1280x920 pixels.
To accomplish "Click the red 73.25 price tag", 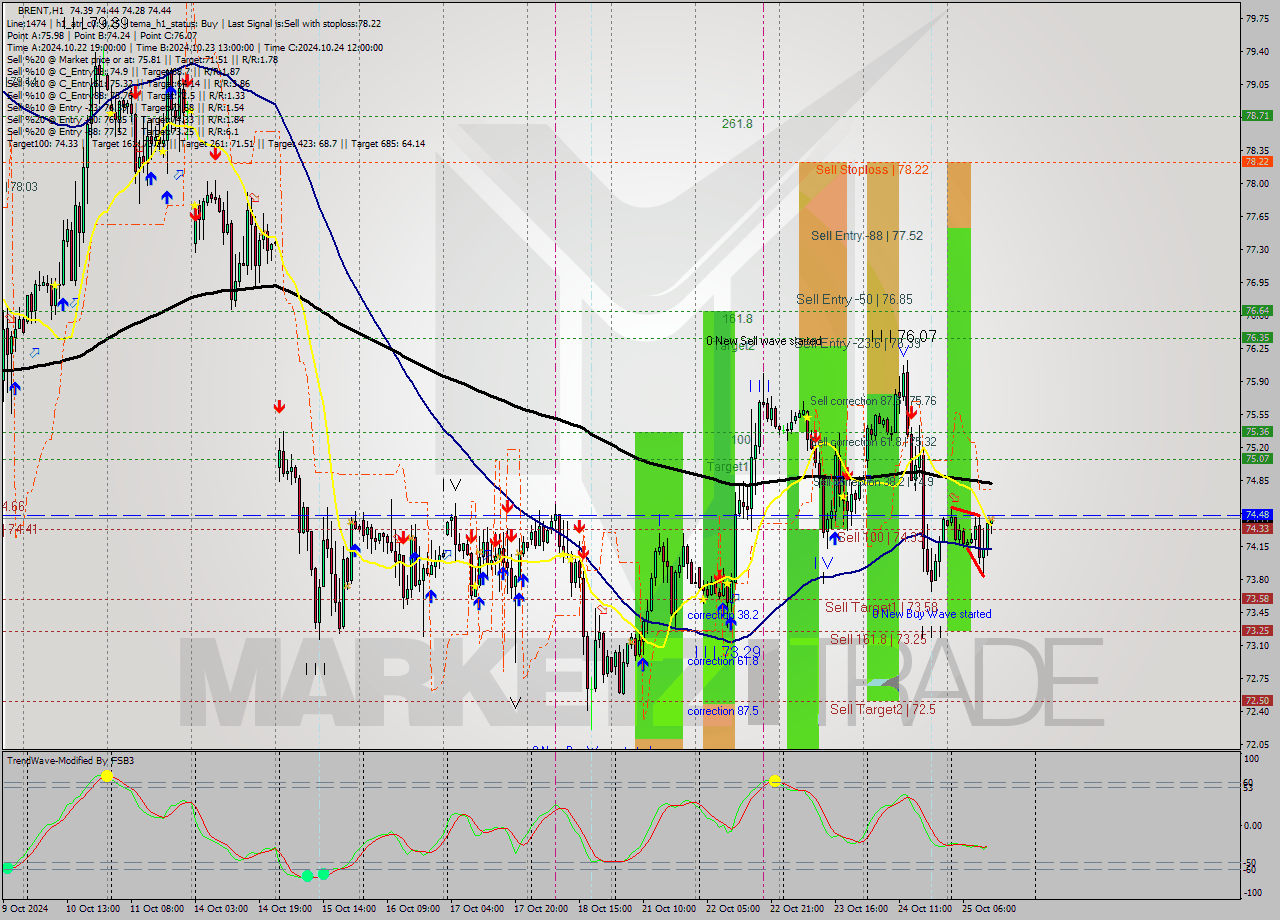I will click(x=1257, y=631).
